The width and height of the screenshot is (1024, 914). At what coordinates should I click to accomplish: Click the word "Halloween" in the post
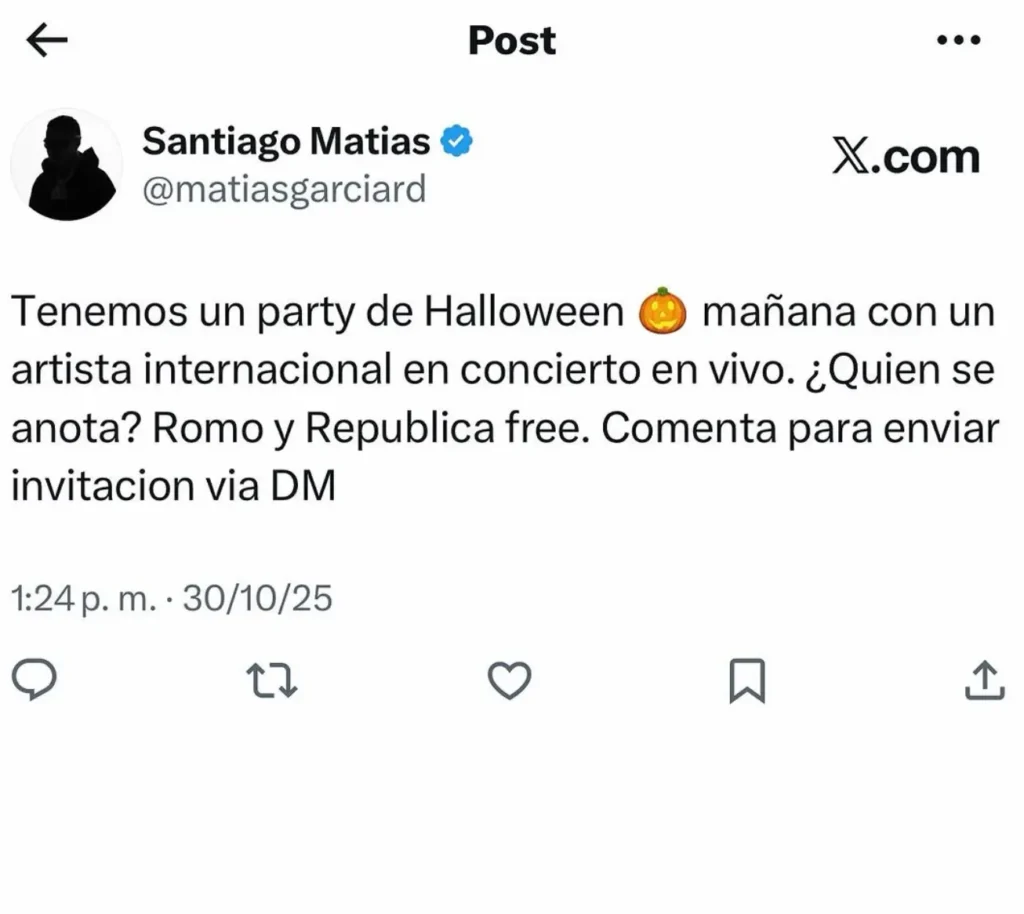(524, 313)
